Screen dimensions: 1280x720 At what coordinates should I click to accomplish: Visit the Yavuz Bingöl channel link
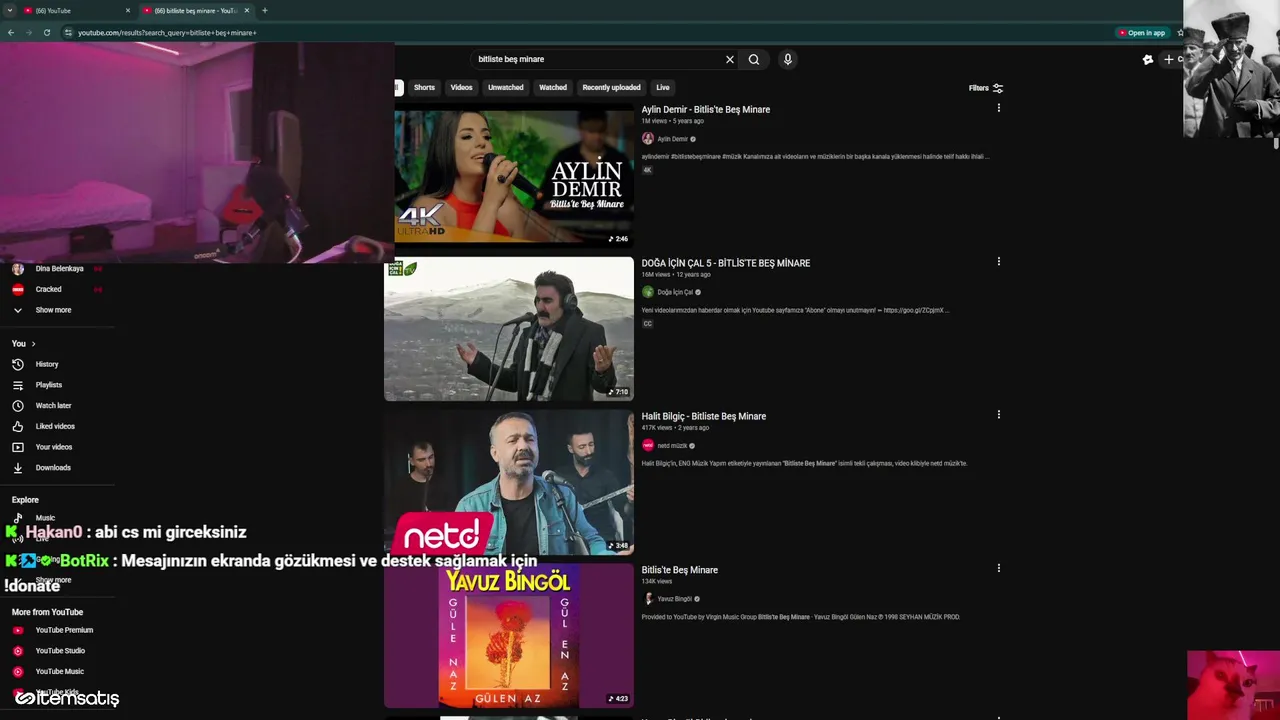[674, 599]
